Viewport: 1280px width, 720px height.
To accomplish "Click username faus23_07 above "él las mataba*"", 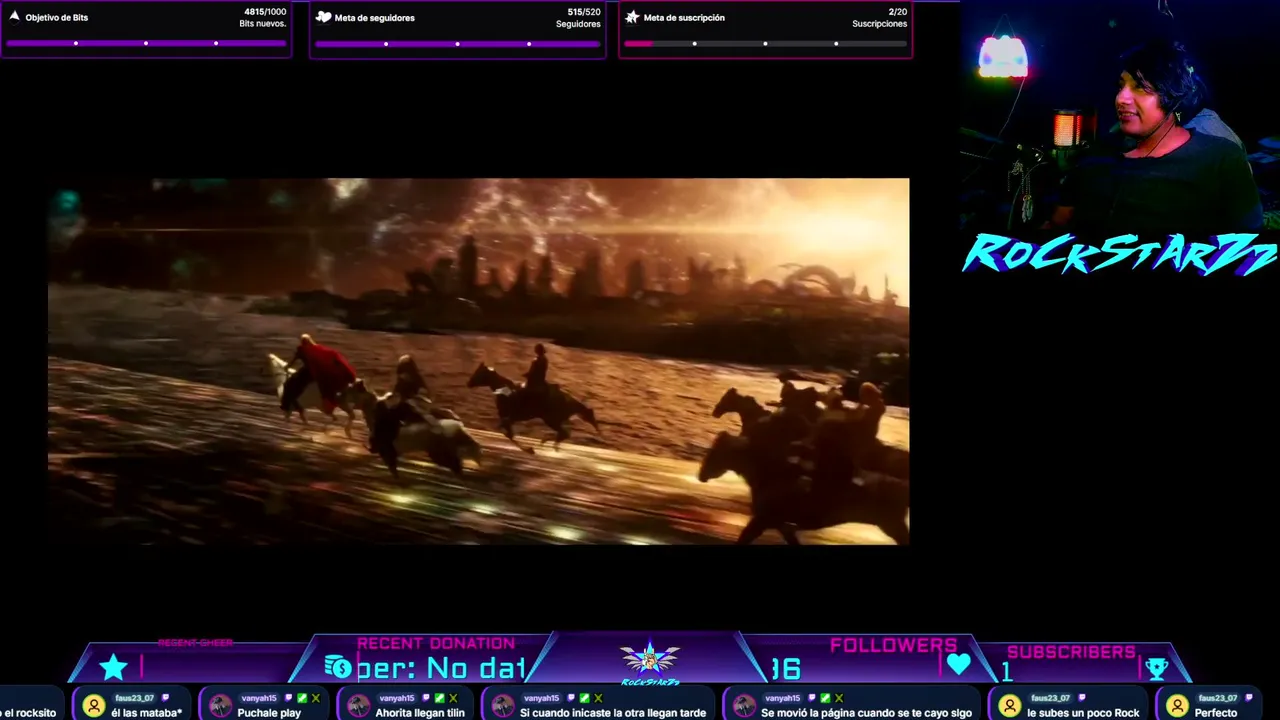I will (x=135, y=698).
